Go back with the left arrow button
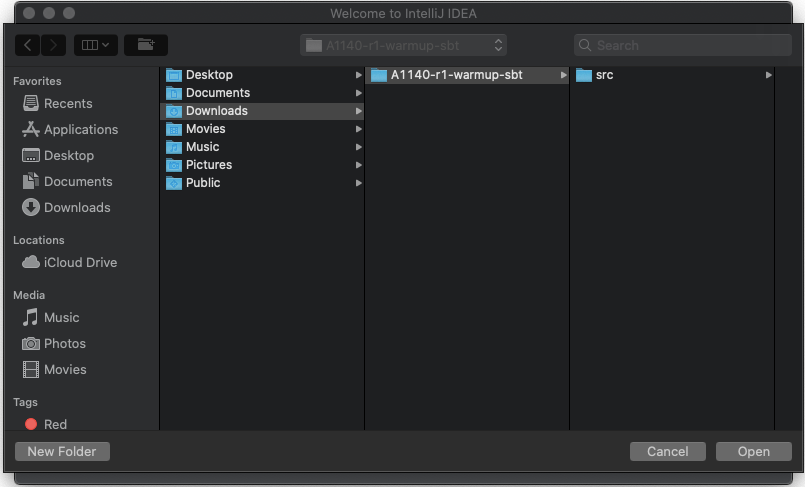The image size is (805, 487). pyautogui.click(x=28, y=45)
